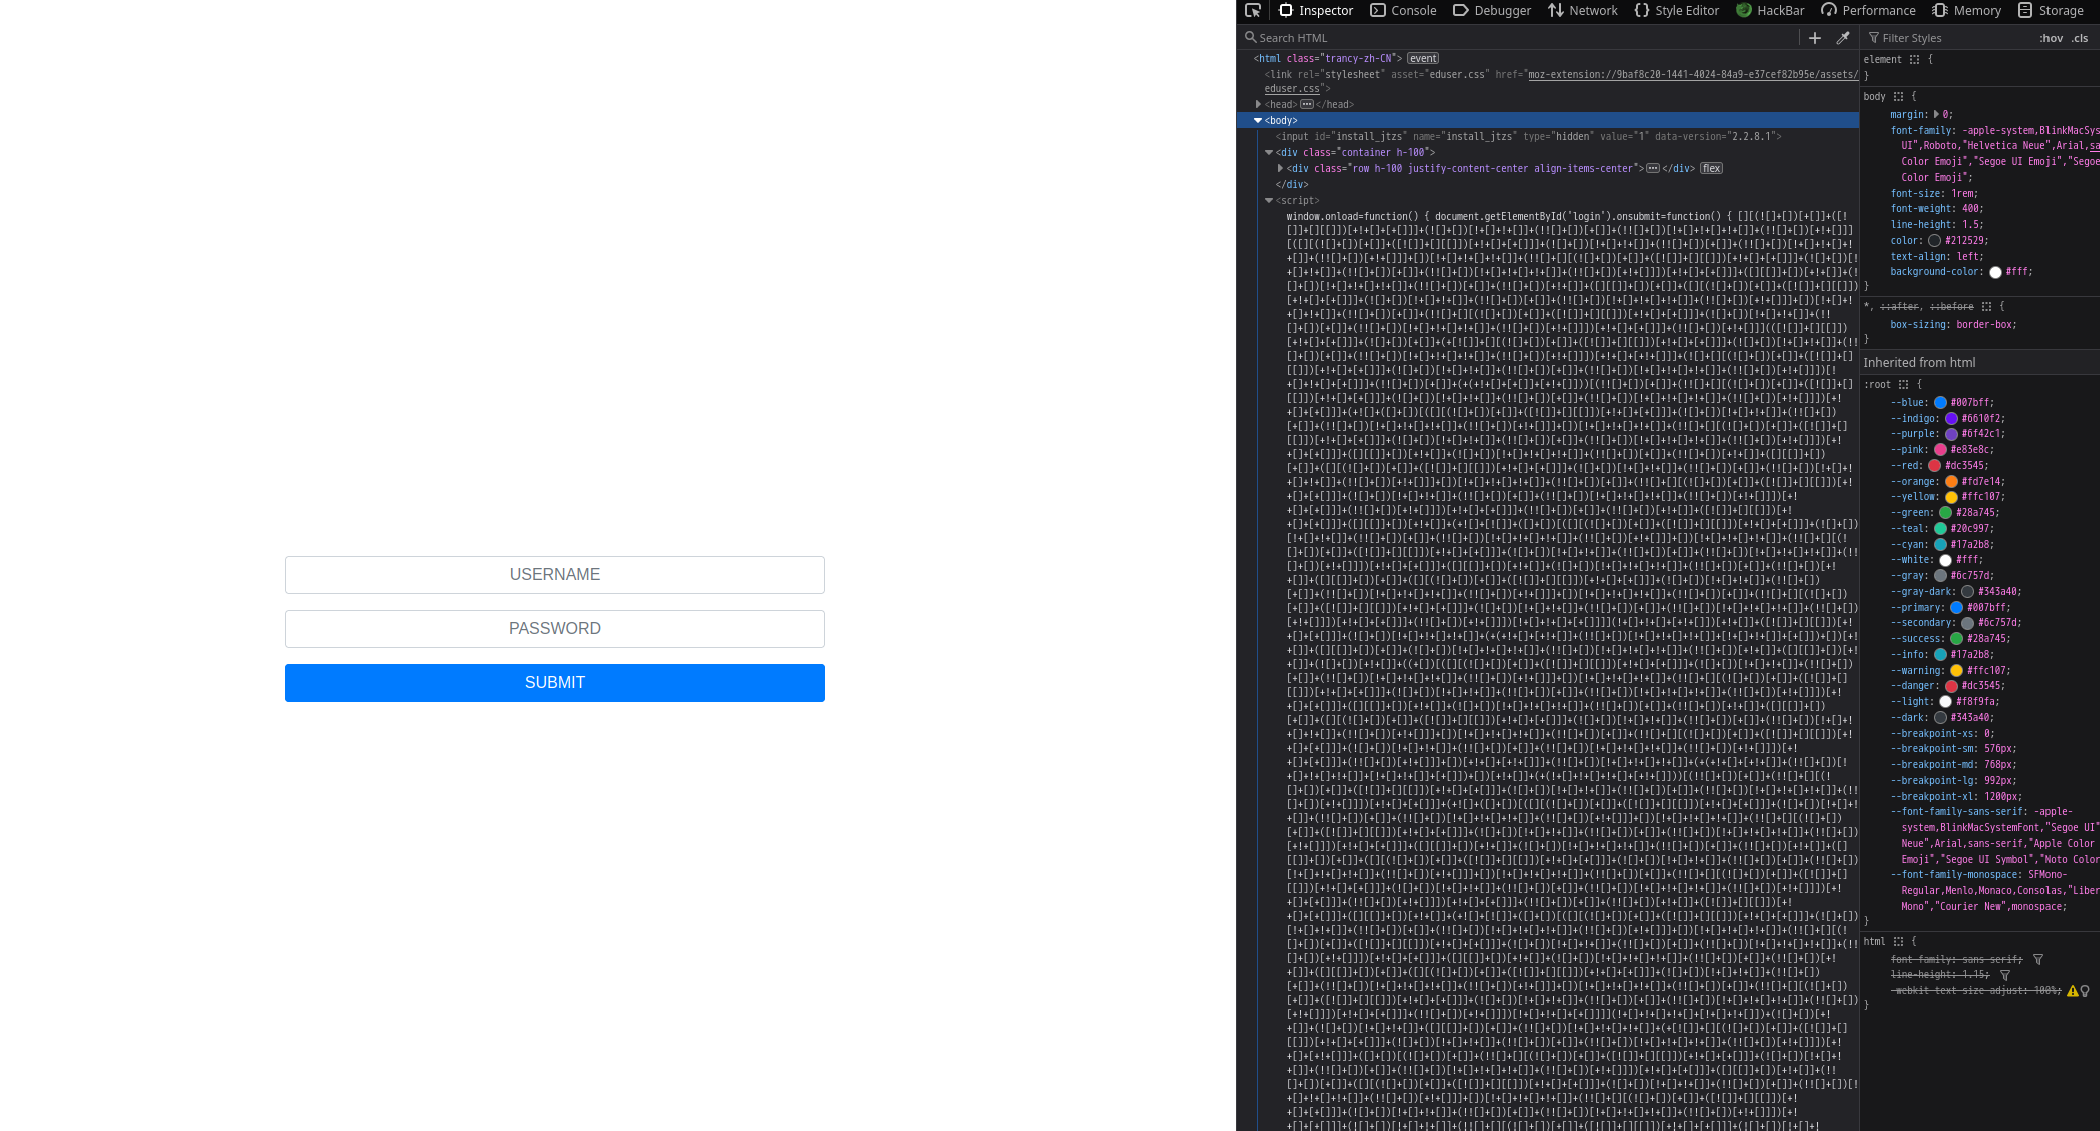Open the --orange color swatch

point(1951,482)
